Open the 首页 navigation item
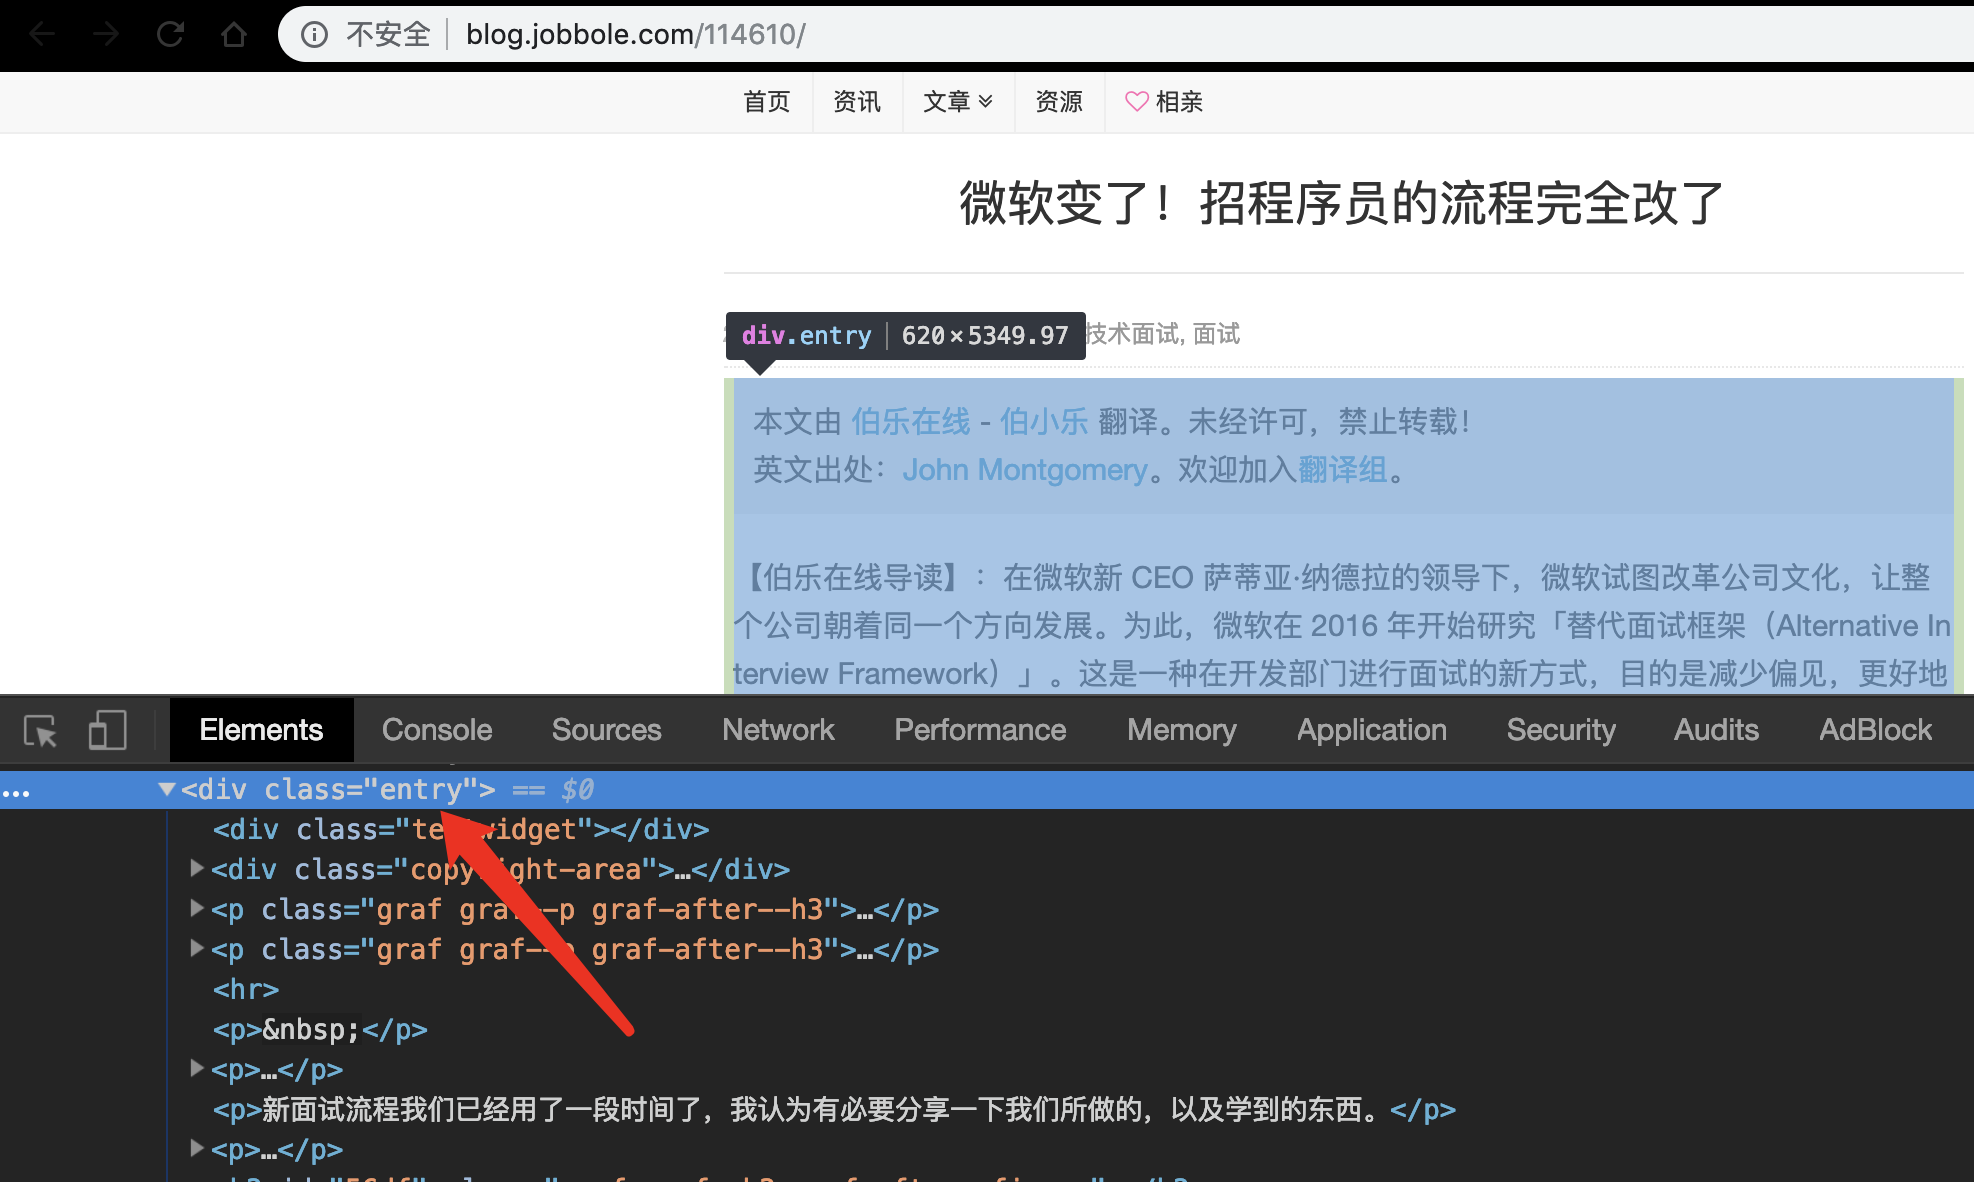This screenshot has height=1182, width=1974. click(767, 102)
